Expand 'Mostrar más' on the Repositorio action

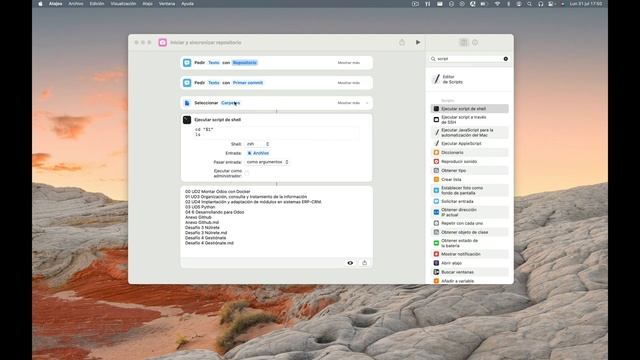[349, 63]
